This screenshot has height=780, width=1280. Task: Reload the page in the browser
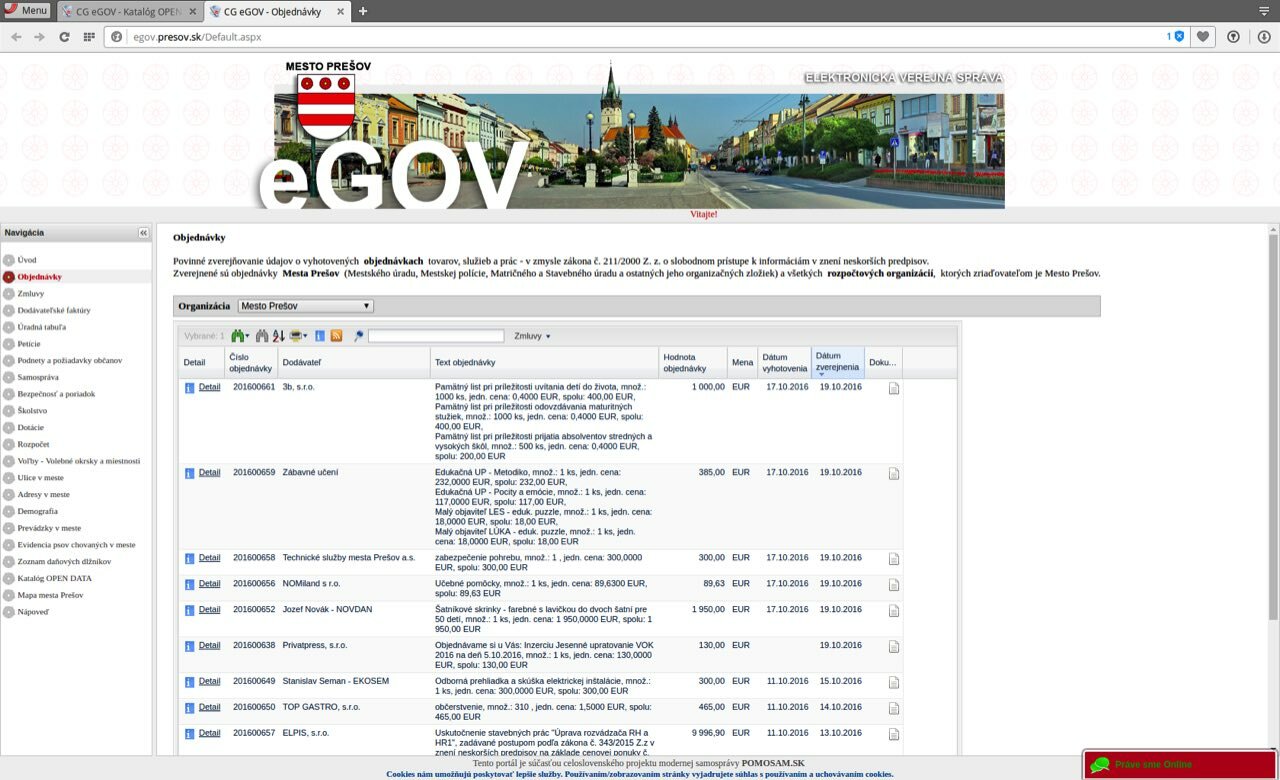point(64,36)
